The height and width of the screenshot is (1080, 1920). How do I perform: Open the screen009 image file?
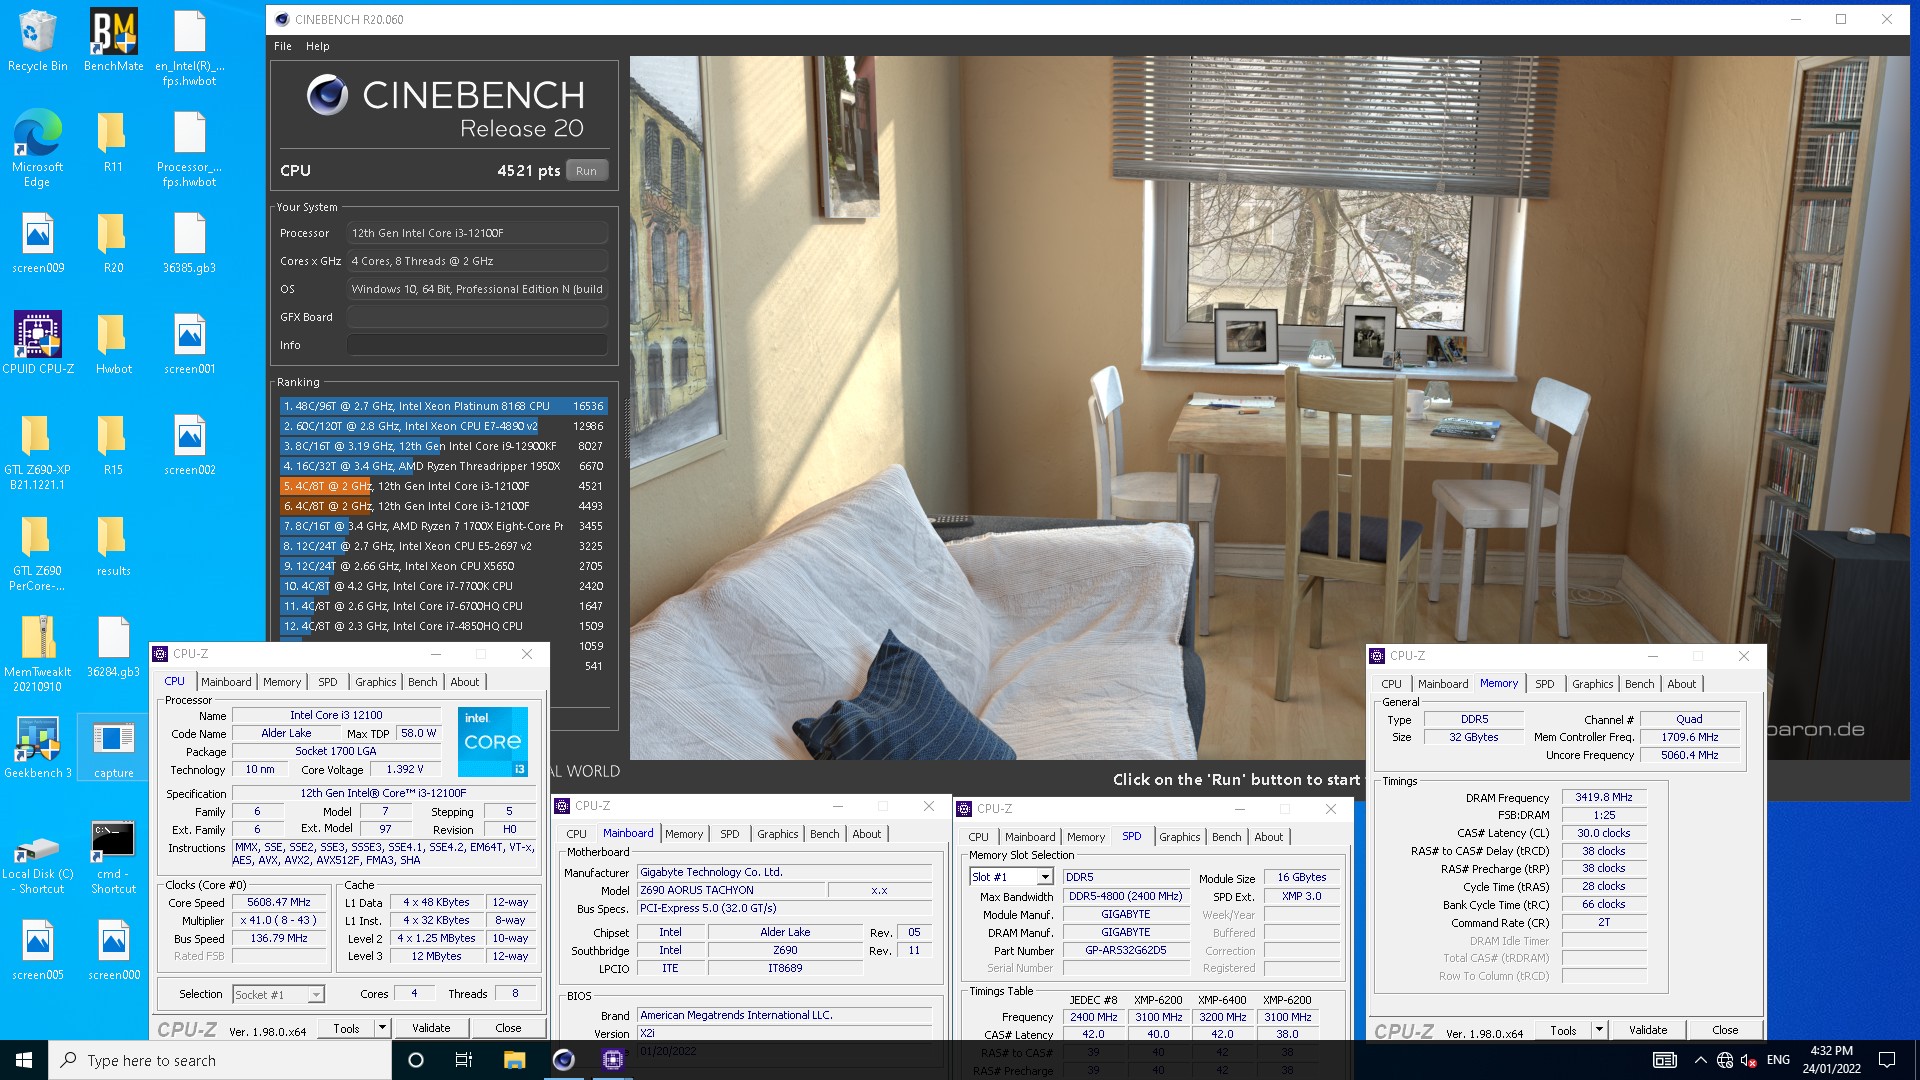[x=37, y=243]
